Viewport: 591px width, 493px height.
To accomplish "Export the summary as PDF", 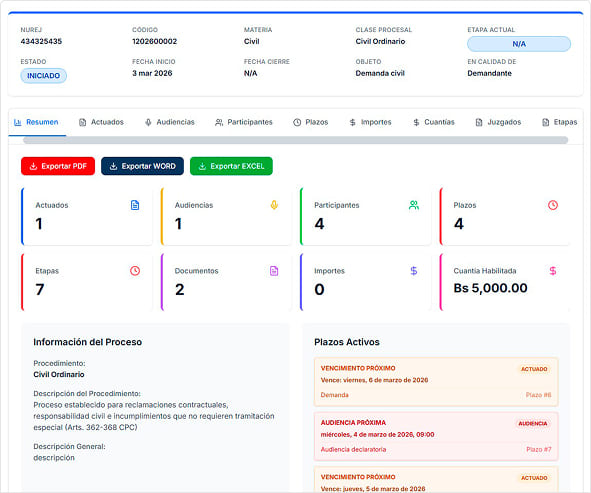I will pyautogui.click(x=58, y=166).
